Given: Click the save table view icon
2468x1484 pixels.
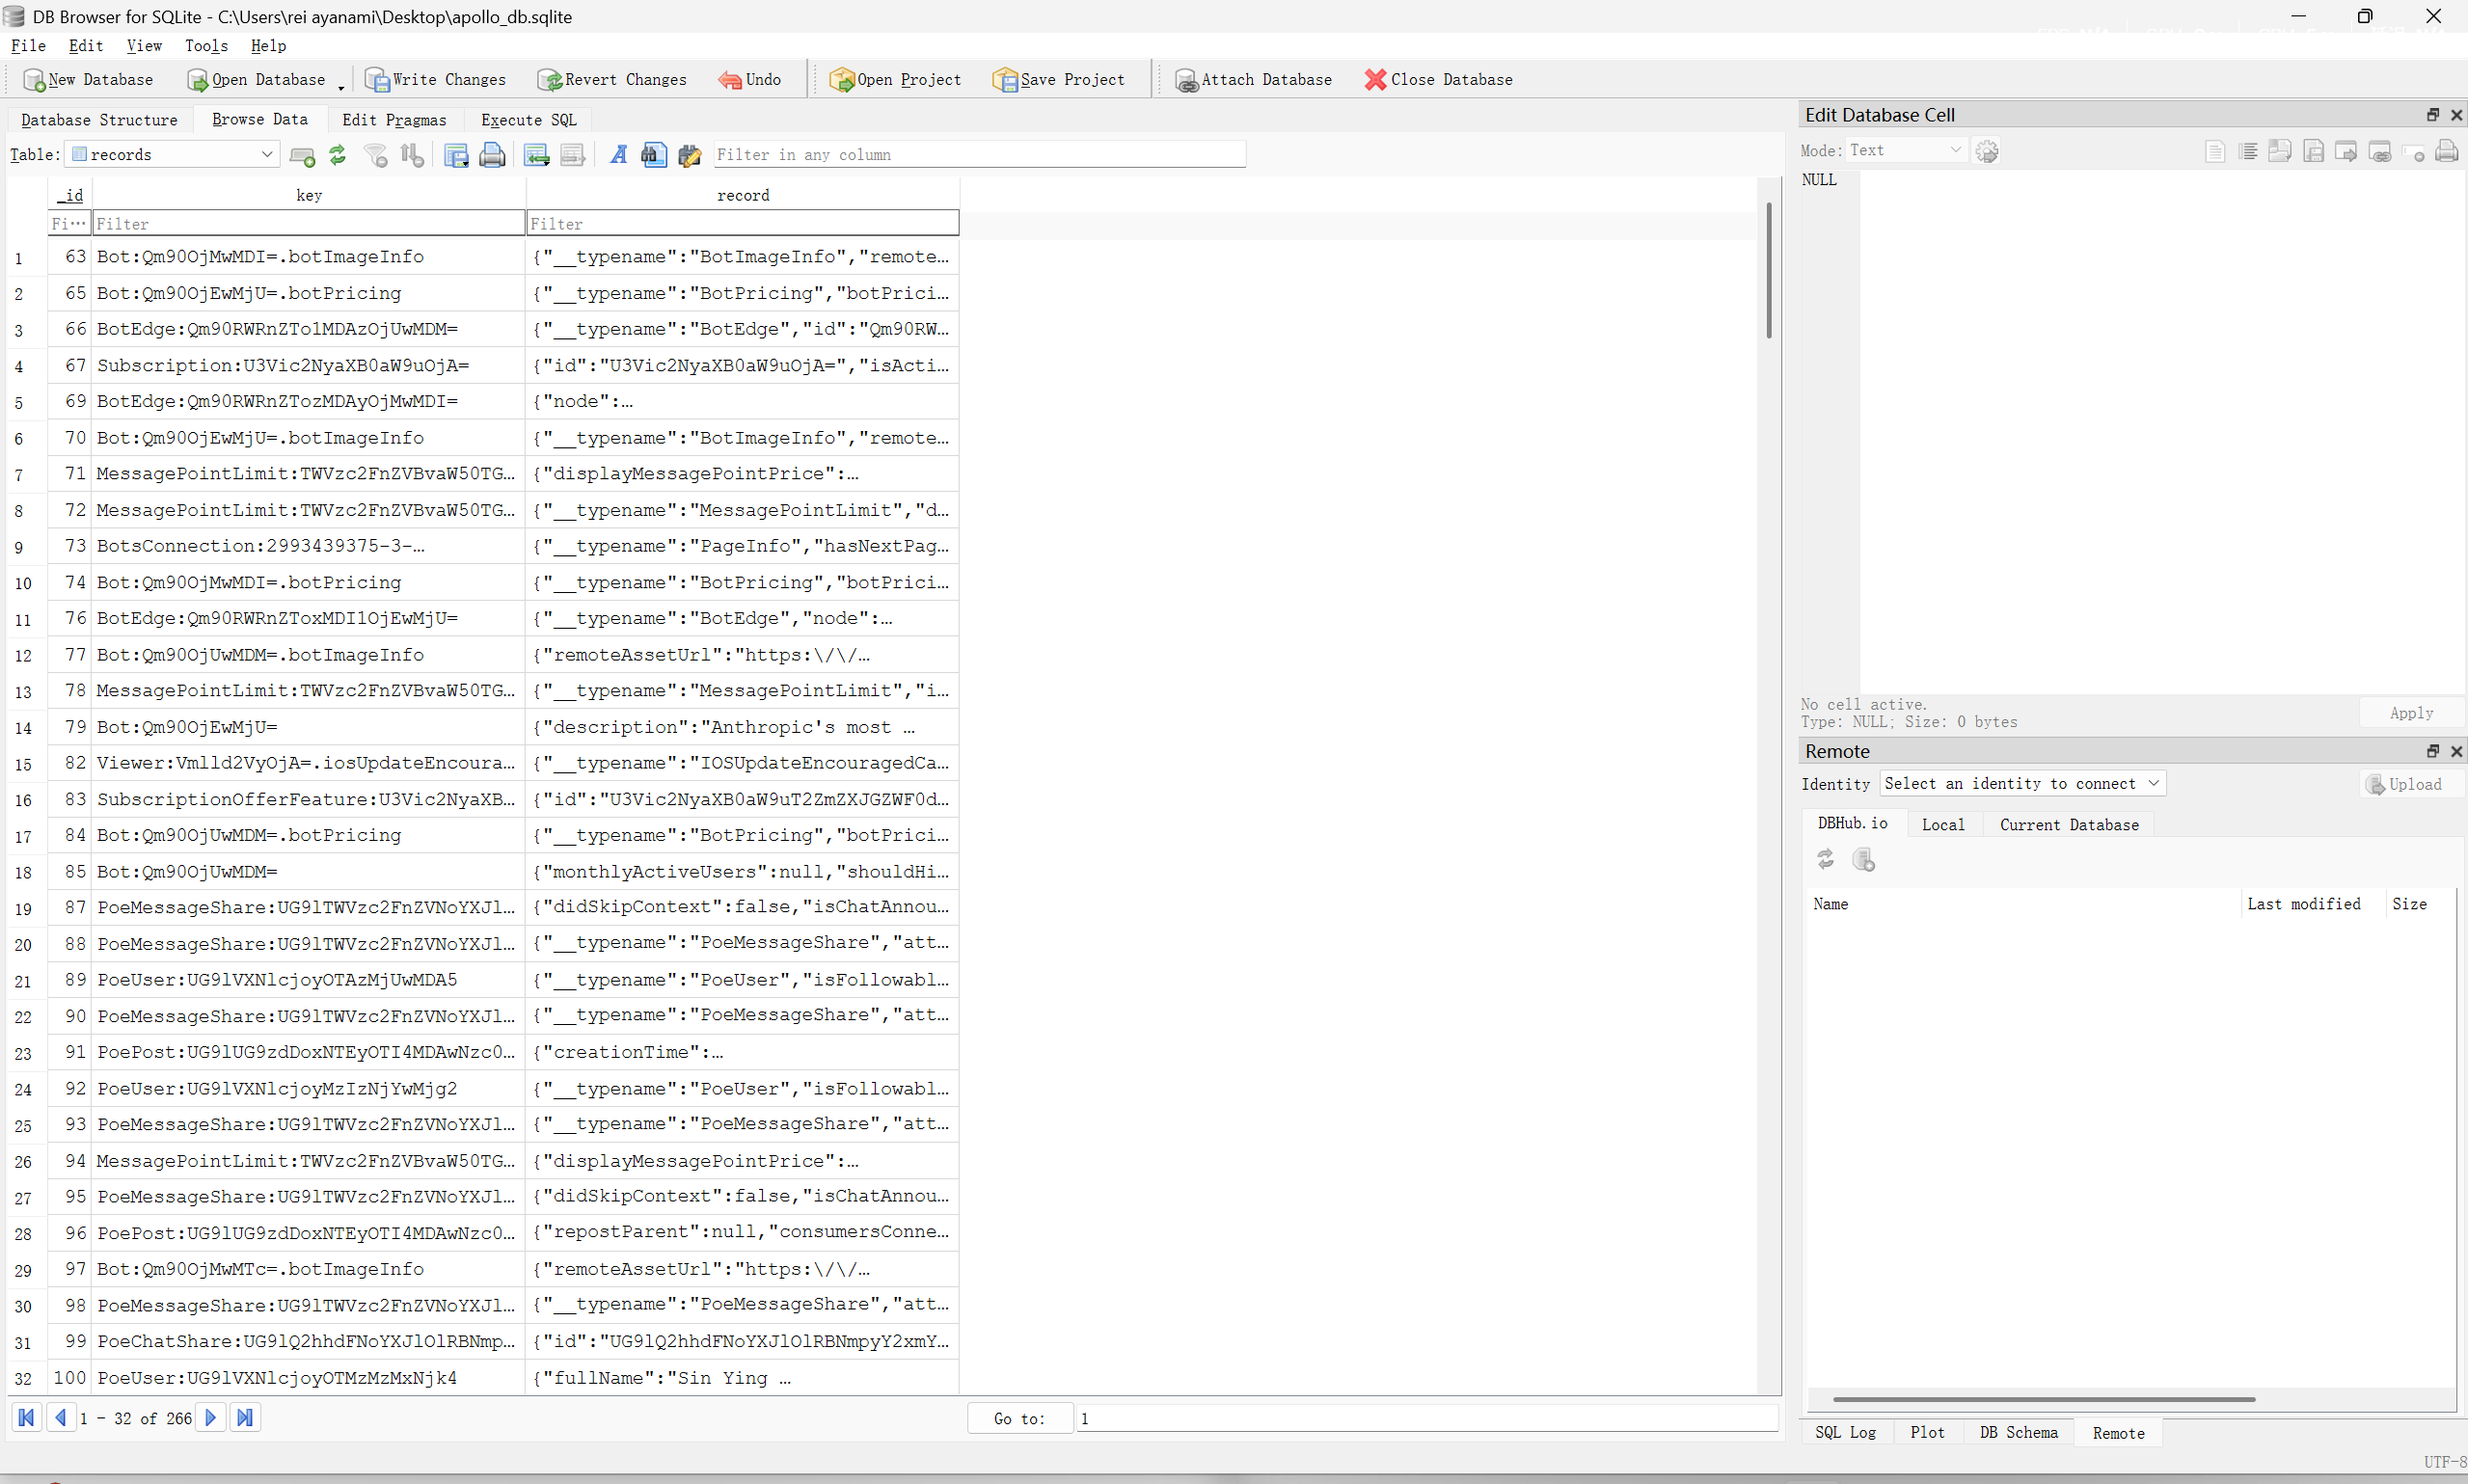Looking at the screenshot, I should (456, 155).
